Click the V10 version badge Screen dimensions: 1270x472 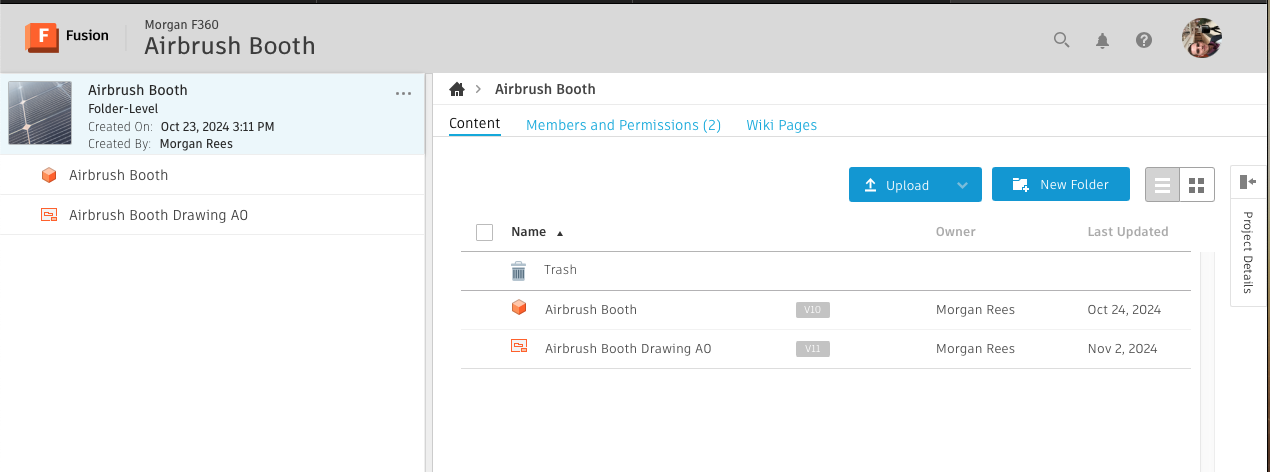[x=813, y=310]
